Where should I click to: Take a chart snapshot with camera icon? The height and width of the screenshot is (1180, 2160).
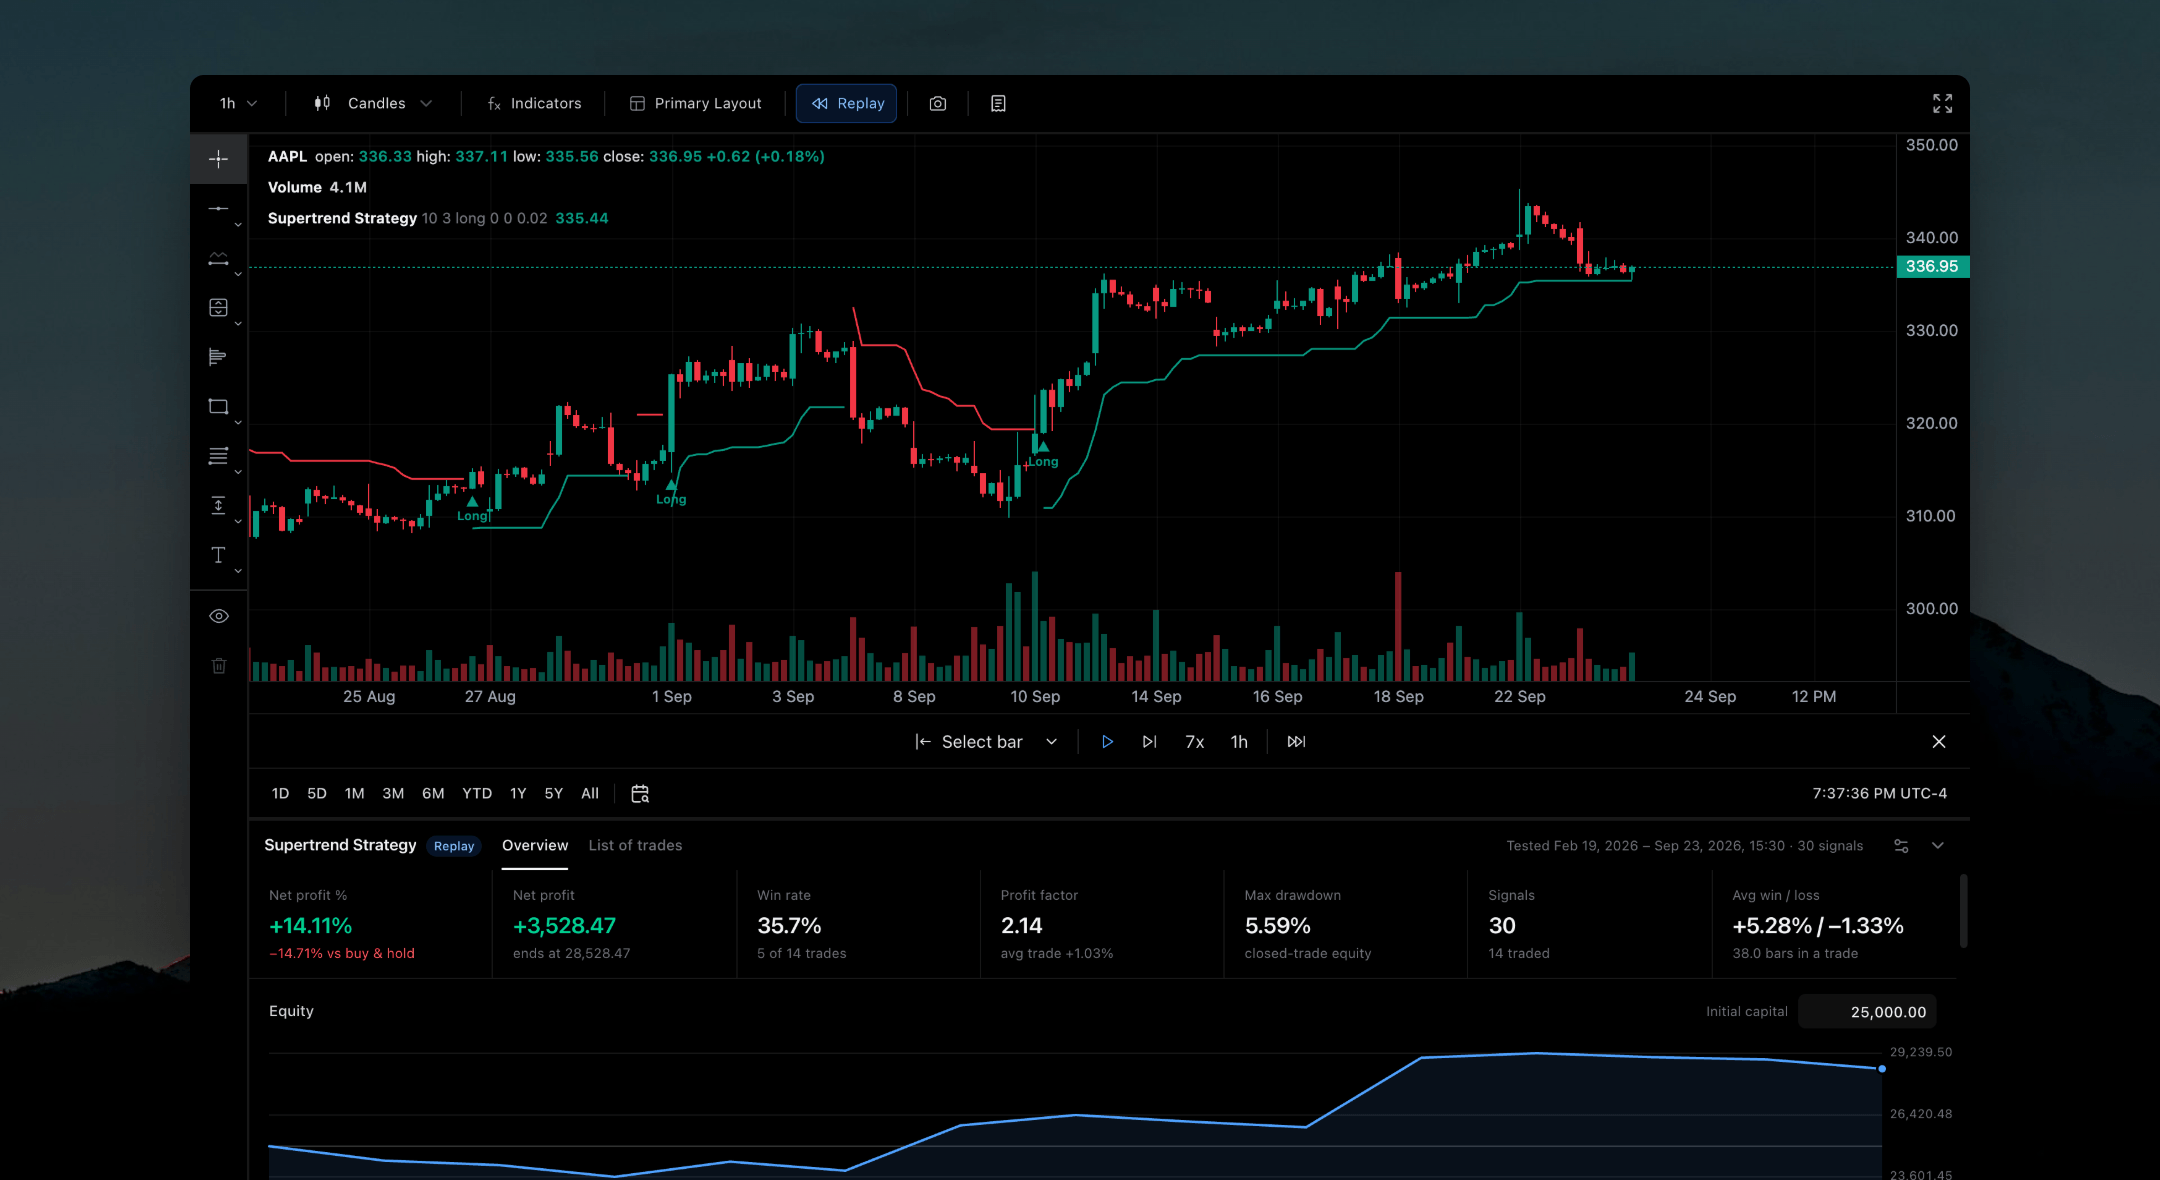tap(938, 104)
